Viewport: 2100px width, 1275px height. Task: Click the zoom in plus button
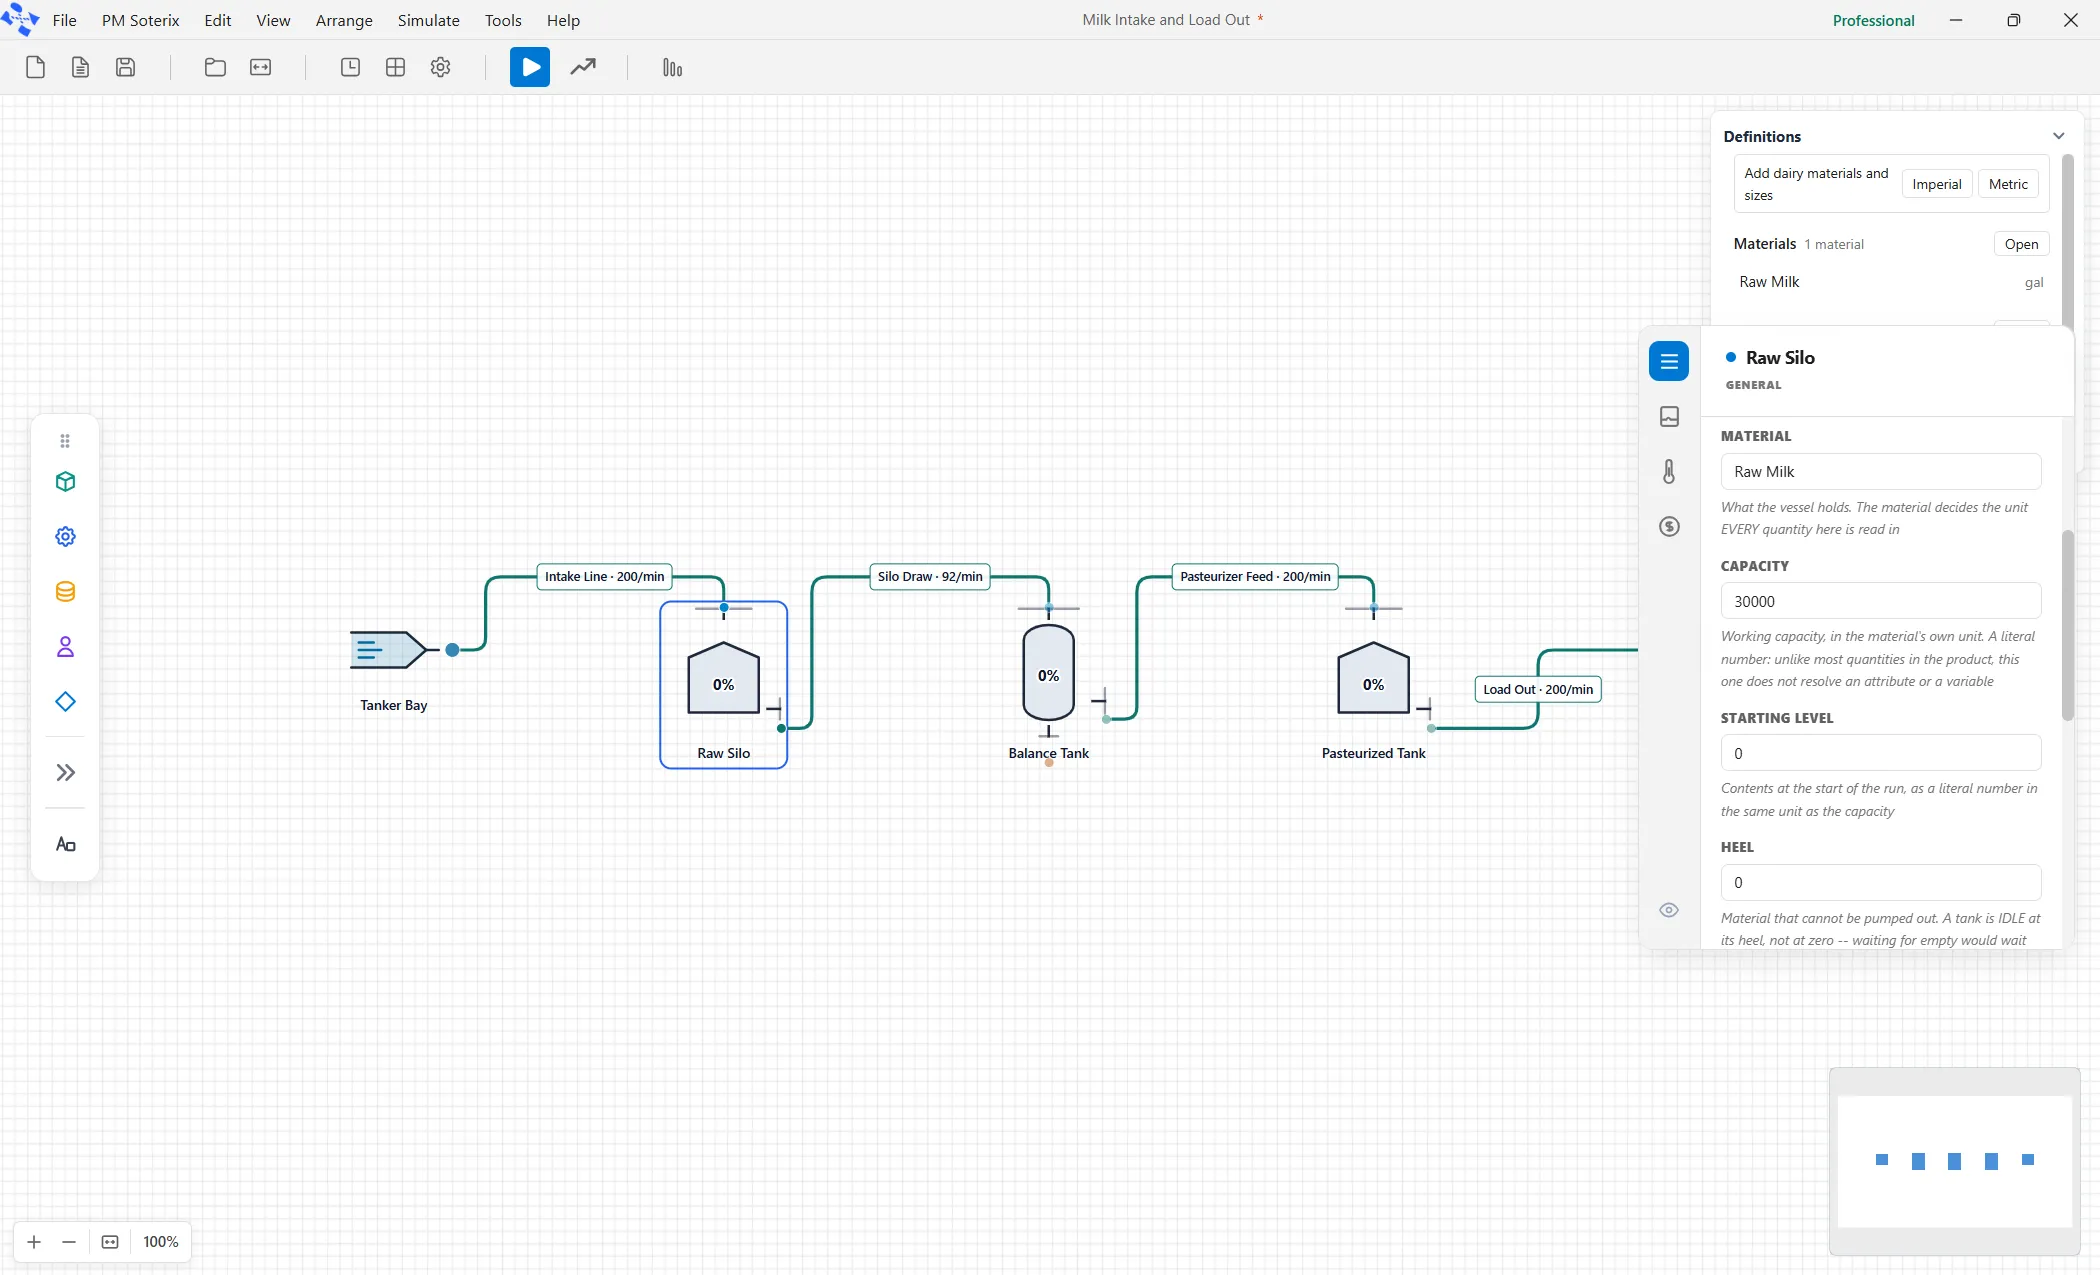pos(34,1242)
